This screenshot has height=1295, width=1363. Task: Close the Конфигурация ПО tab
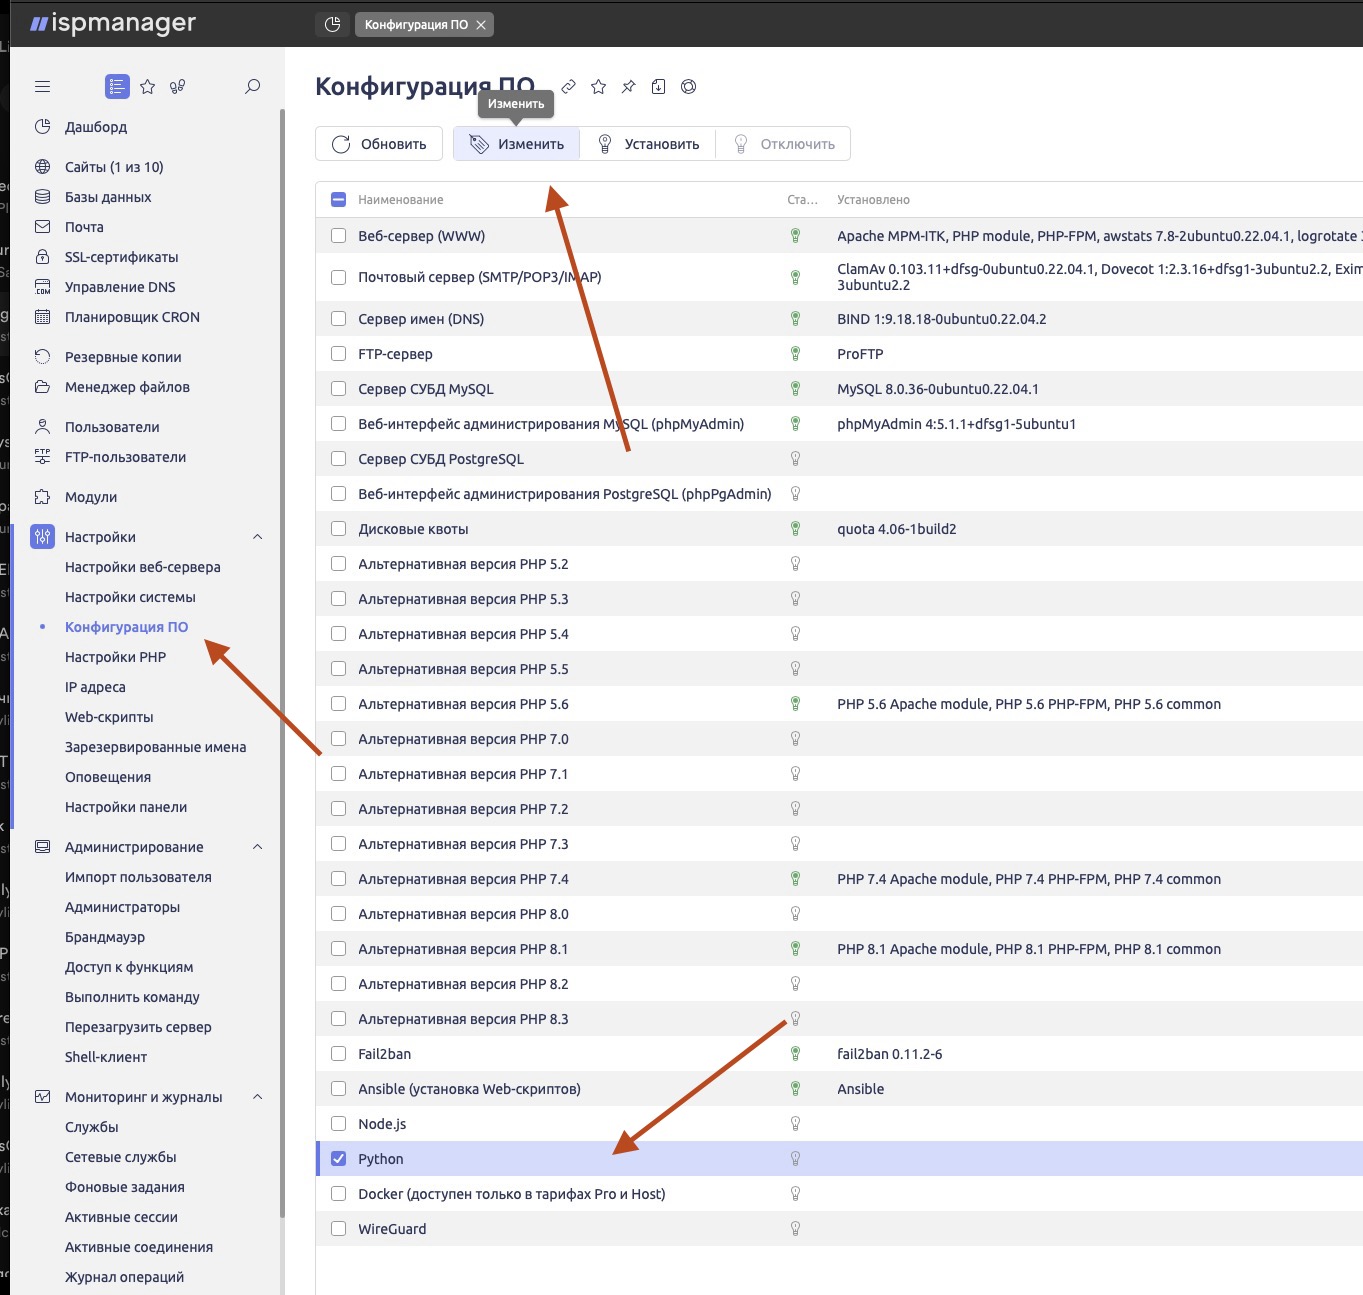coord(481,25)
